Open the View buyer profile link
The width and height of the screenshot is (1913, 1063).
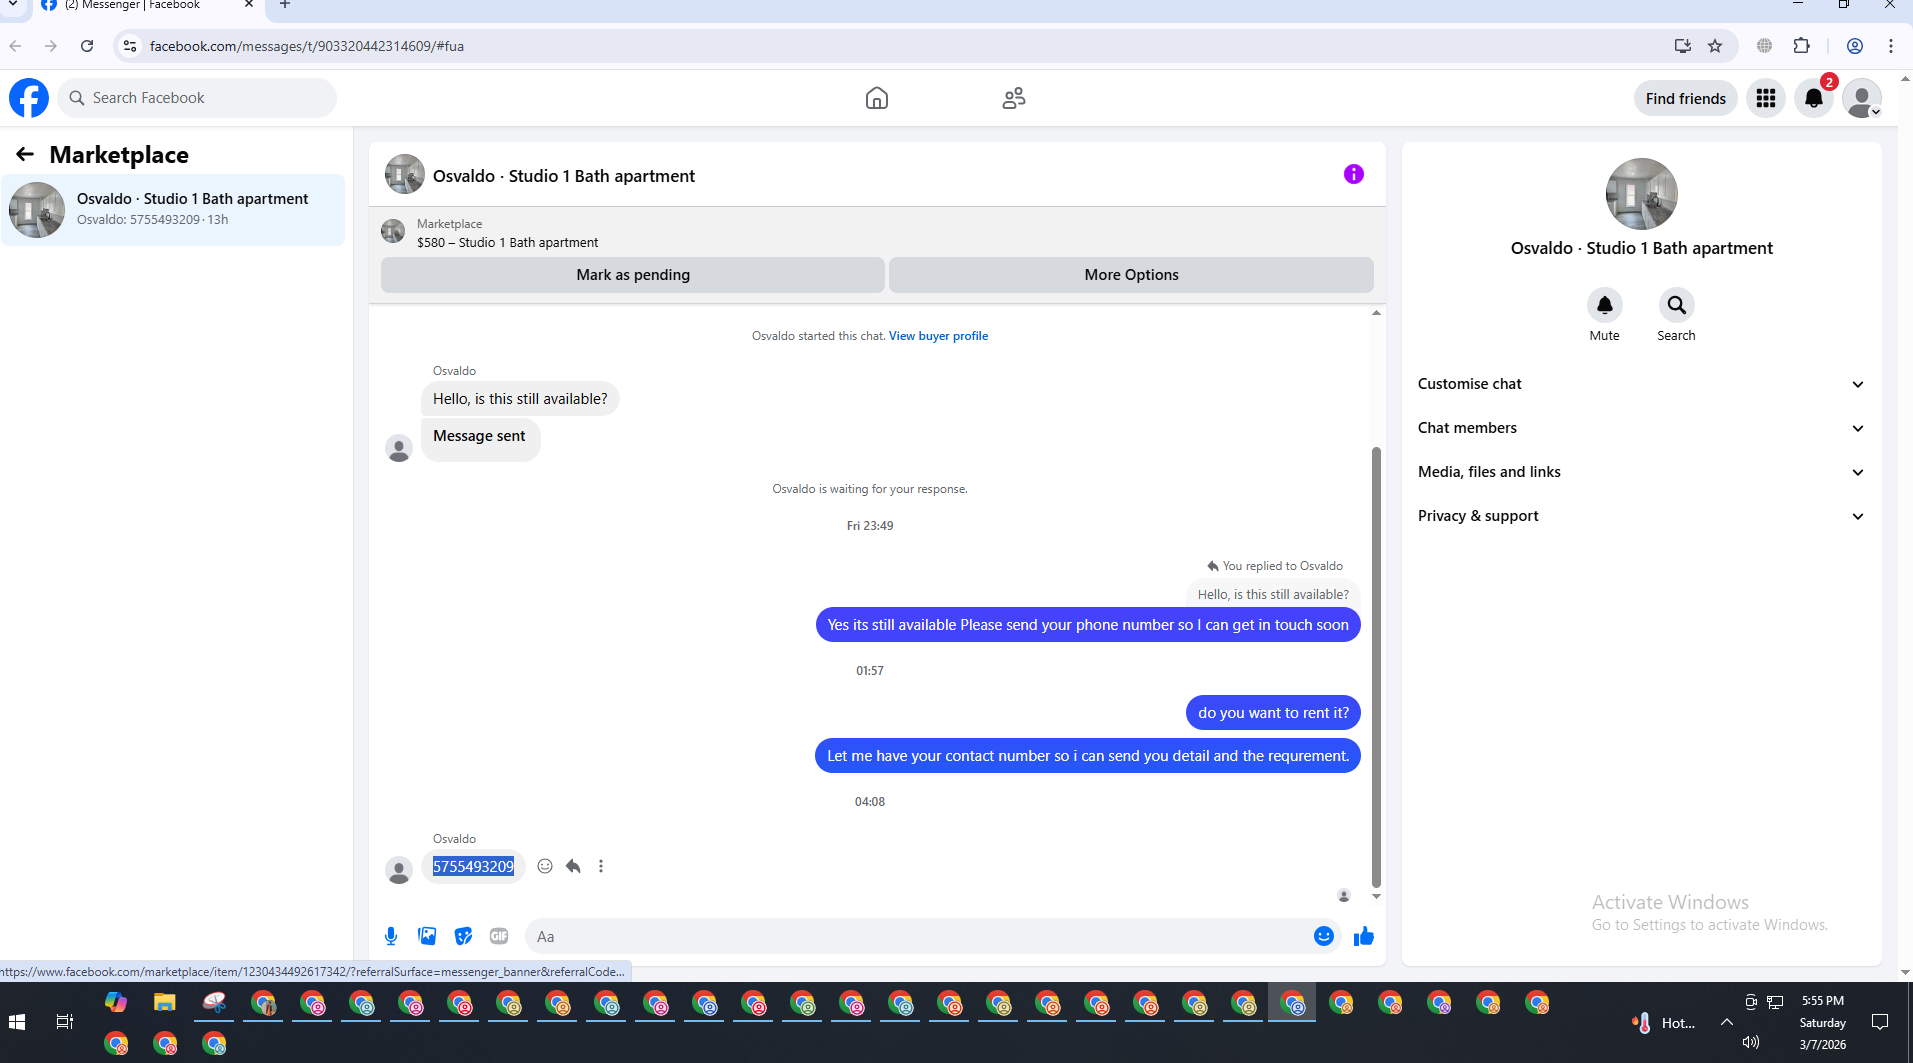[x=938, y=336]
